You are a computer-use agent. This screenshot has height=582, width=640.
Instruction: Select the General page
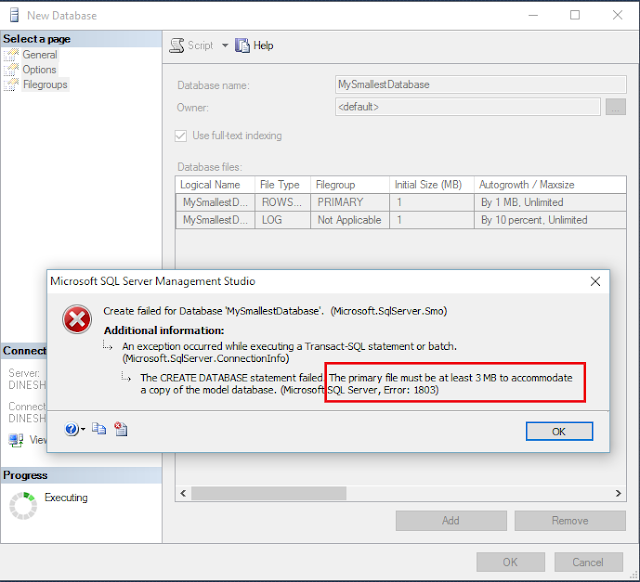click(40, 54)
